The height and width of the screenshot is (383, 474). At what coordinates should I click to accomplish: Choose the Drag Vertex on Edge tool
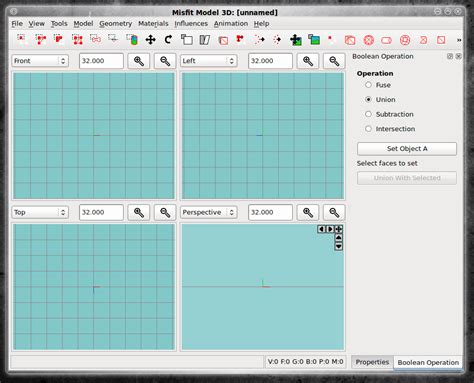[240, 39]
